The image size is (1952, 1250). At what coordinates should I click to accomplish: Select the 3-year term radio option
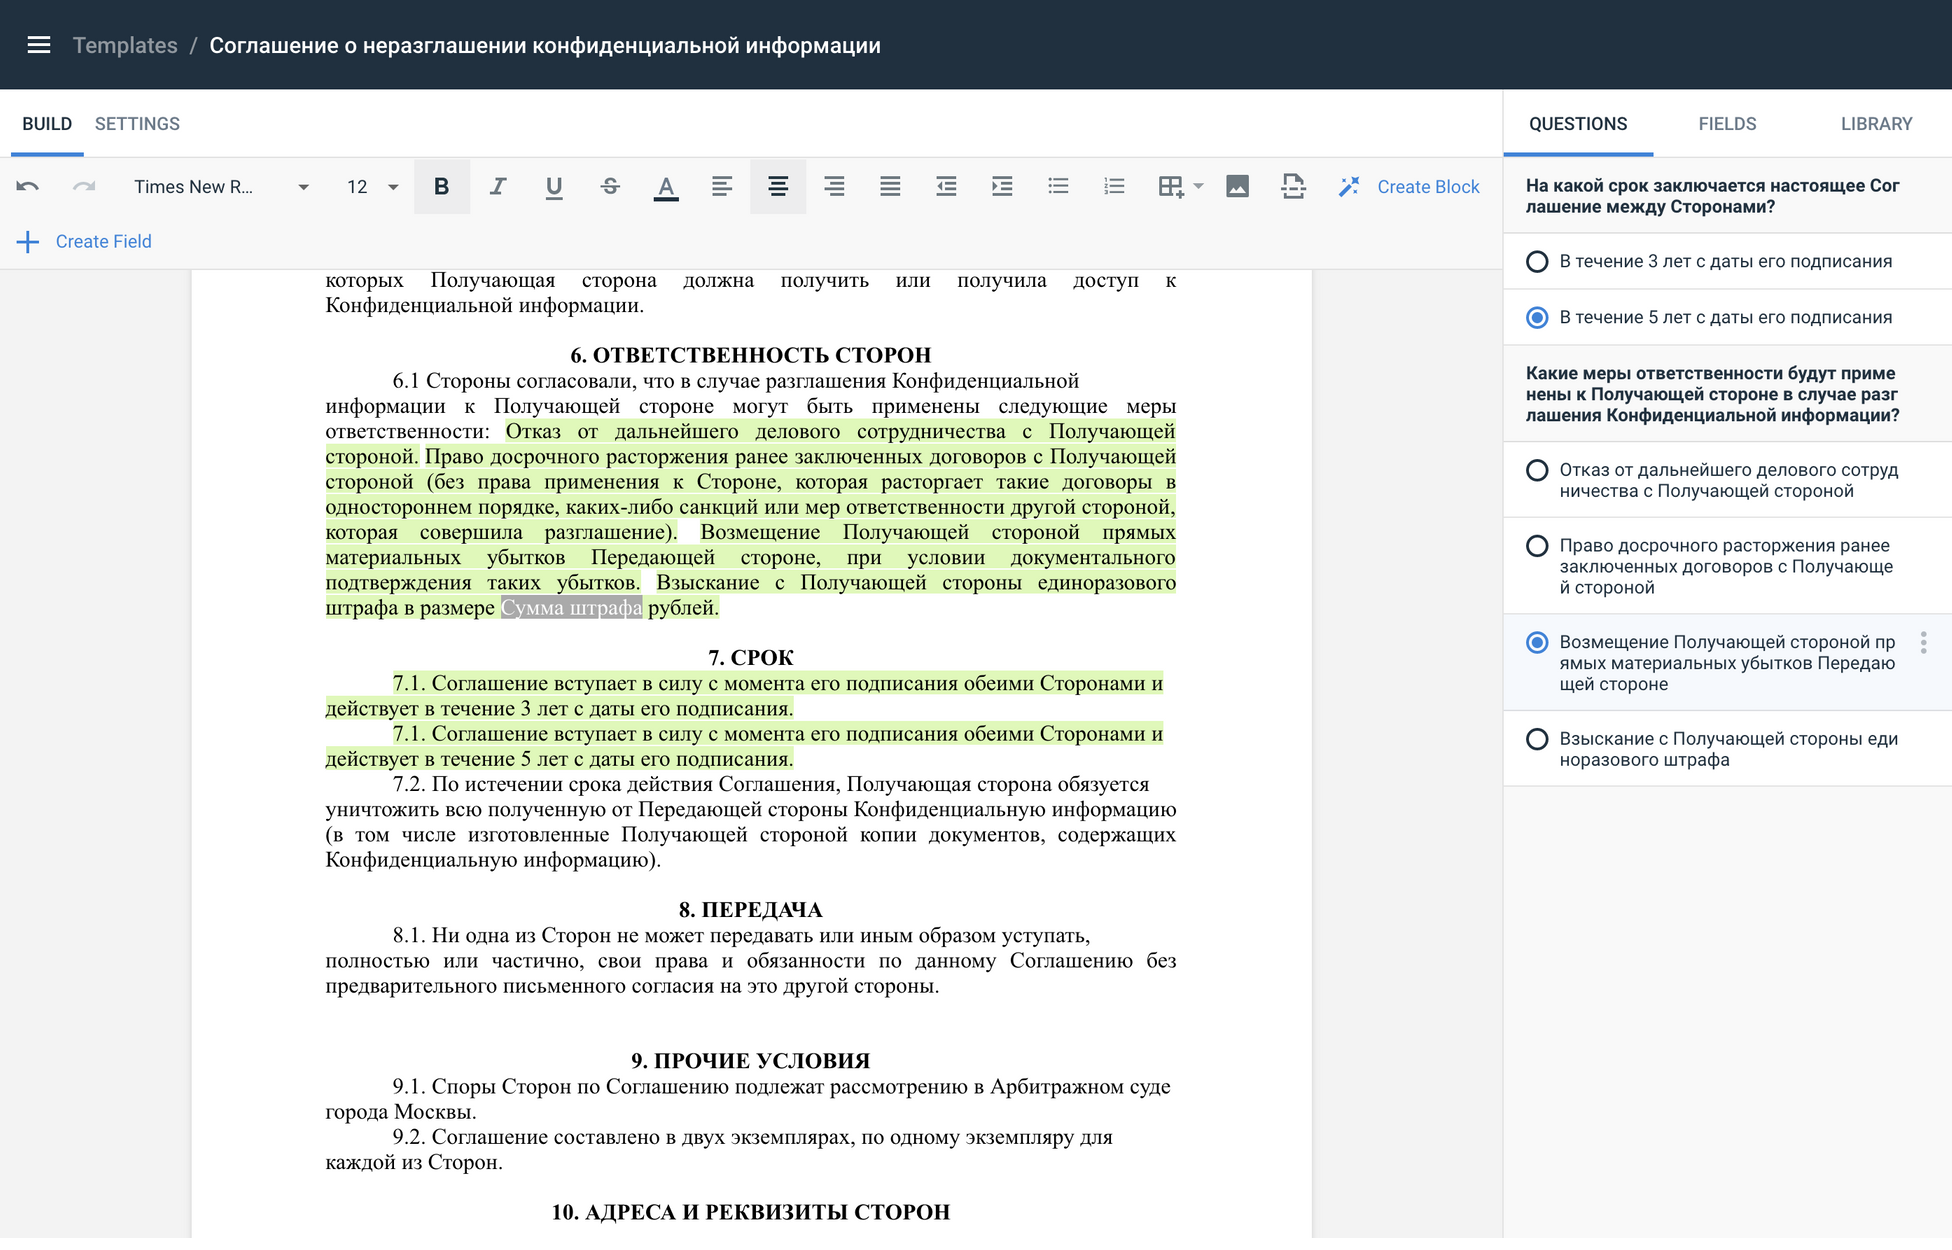tap(1537, 262)
